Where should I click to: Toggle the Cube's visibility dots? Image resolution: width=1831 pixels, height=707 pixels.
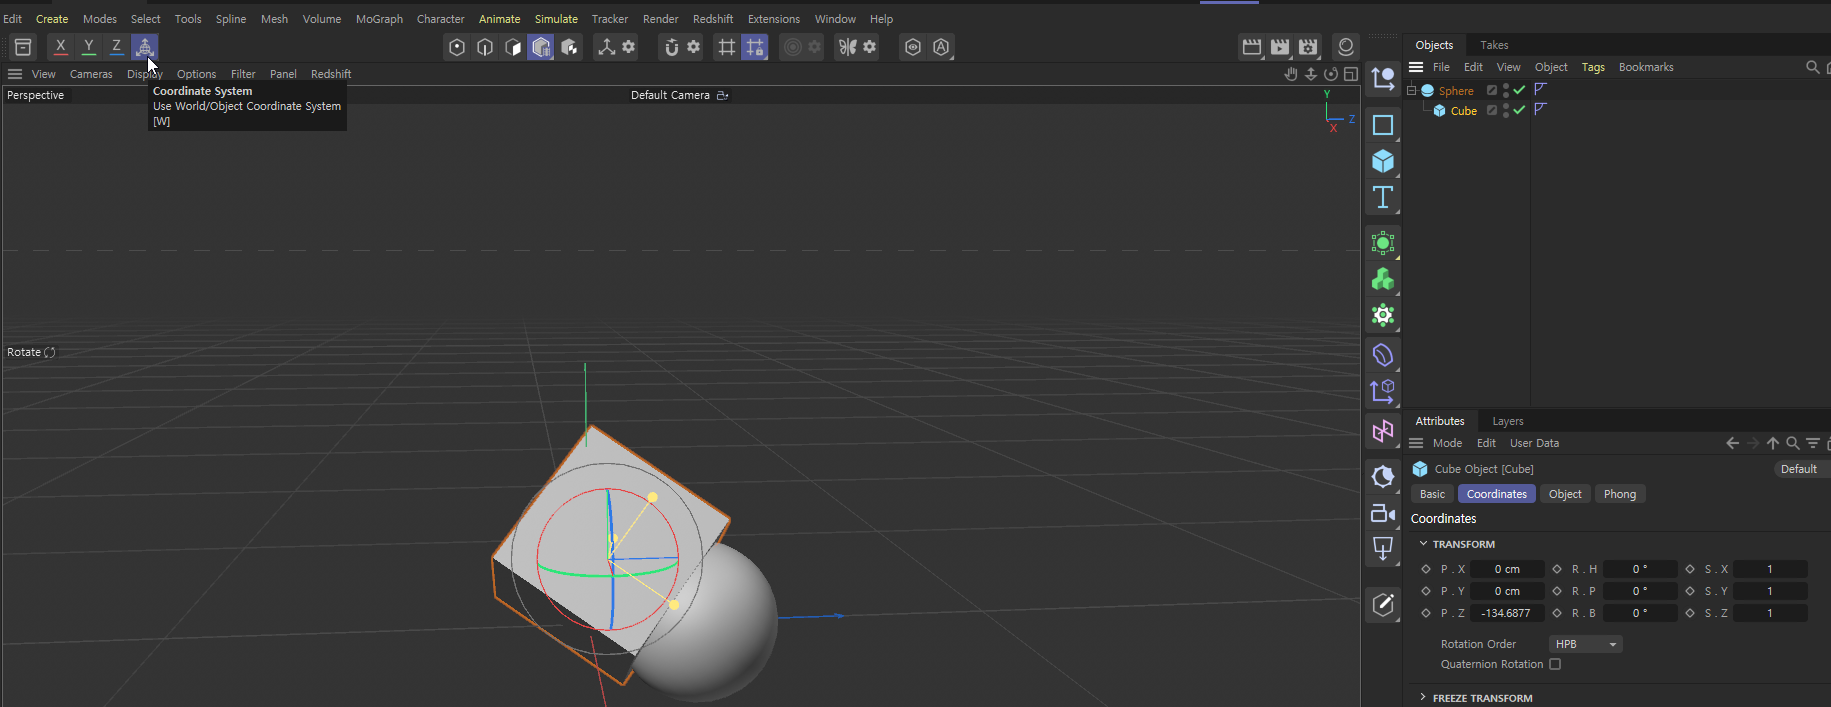click(1506, 110)
